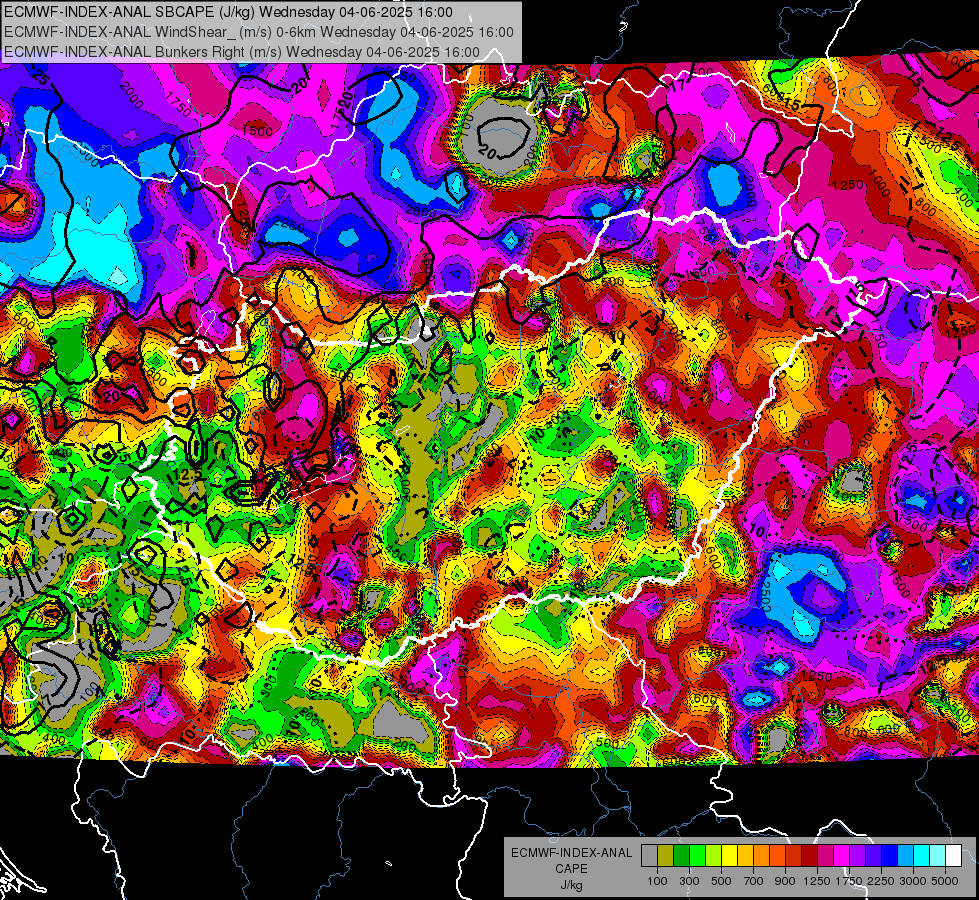Select the dark green legend swatch
This screenshot has height=900, width=979.
(681, 855)
